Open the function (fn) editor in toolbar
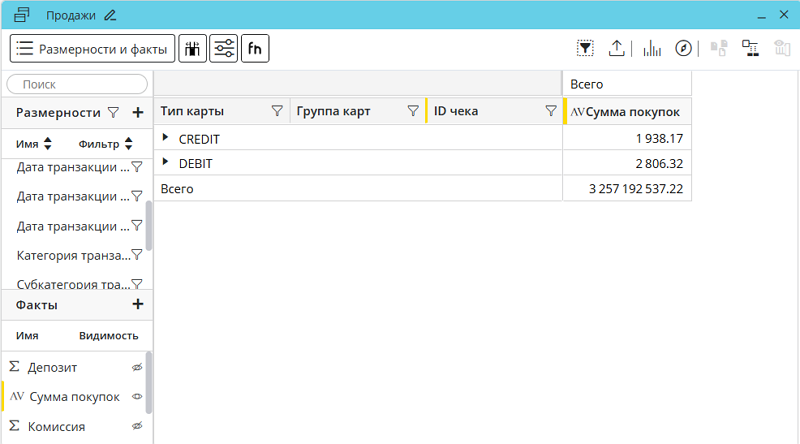The width and height of the screenshot is (800, 444). tap(255, 48)
